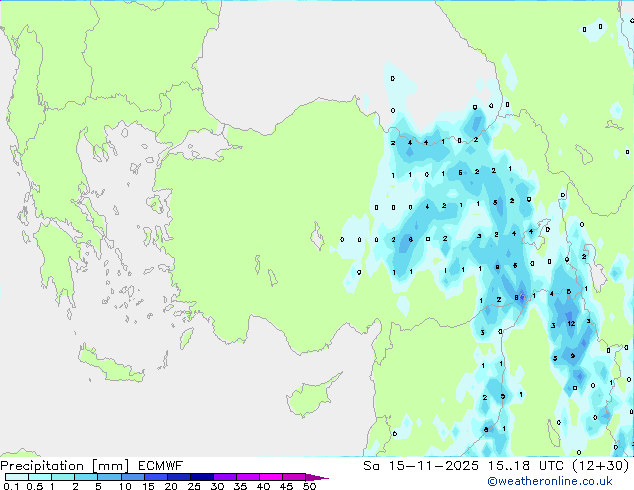Click the 'Precipitation [mm]' title text

click(x=65, y=466)
